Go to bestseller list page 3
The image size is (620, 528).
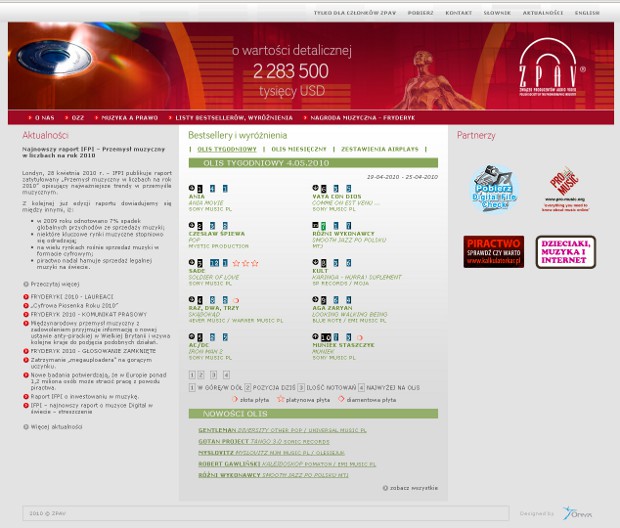(x=214, y=375)
